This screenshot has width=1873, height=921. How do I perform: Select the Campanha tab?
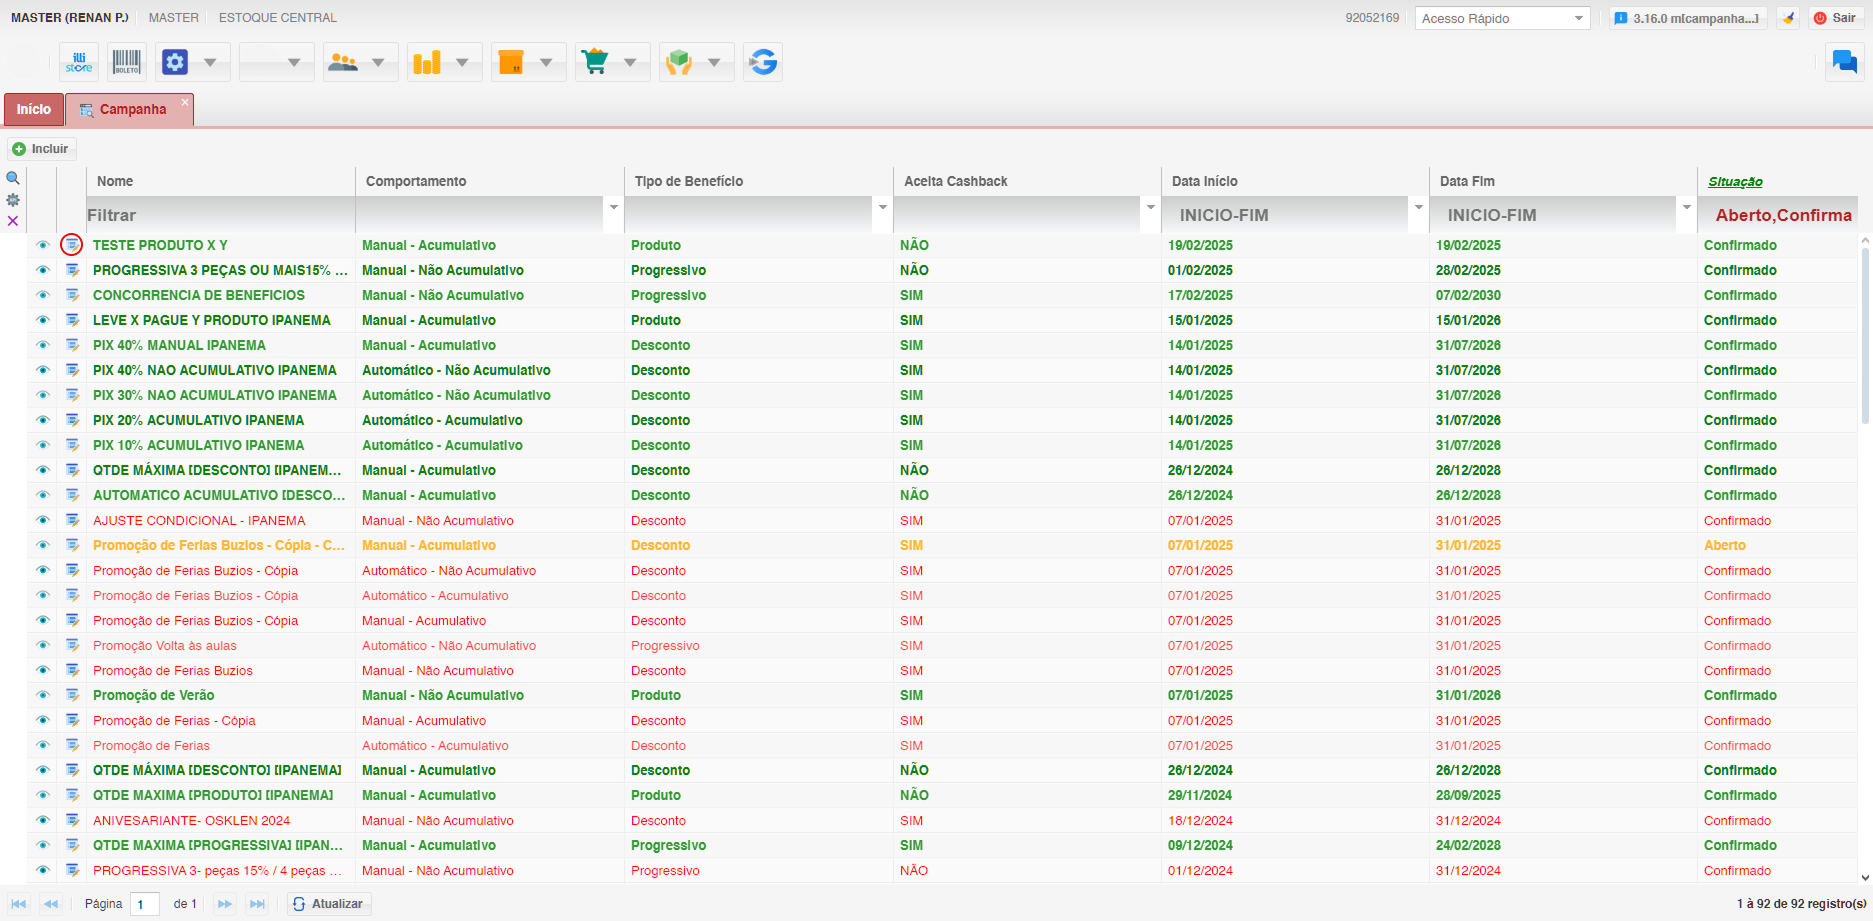(x=132, y=109)
